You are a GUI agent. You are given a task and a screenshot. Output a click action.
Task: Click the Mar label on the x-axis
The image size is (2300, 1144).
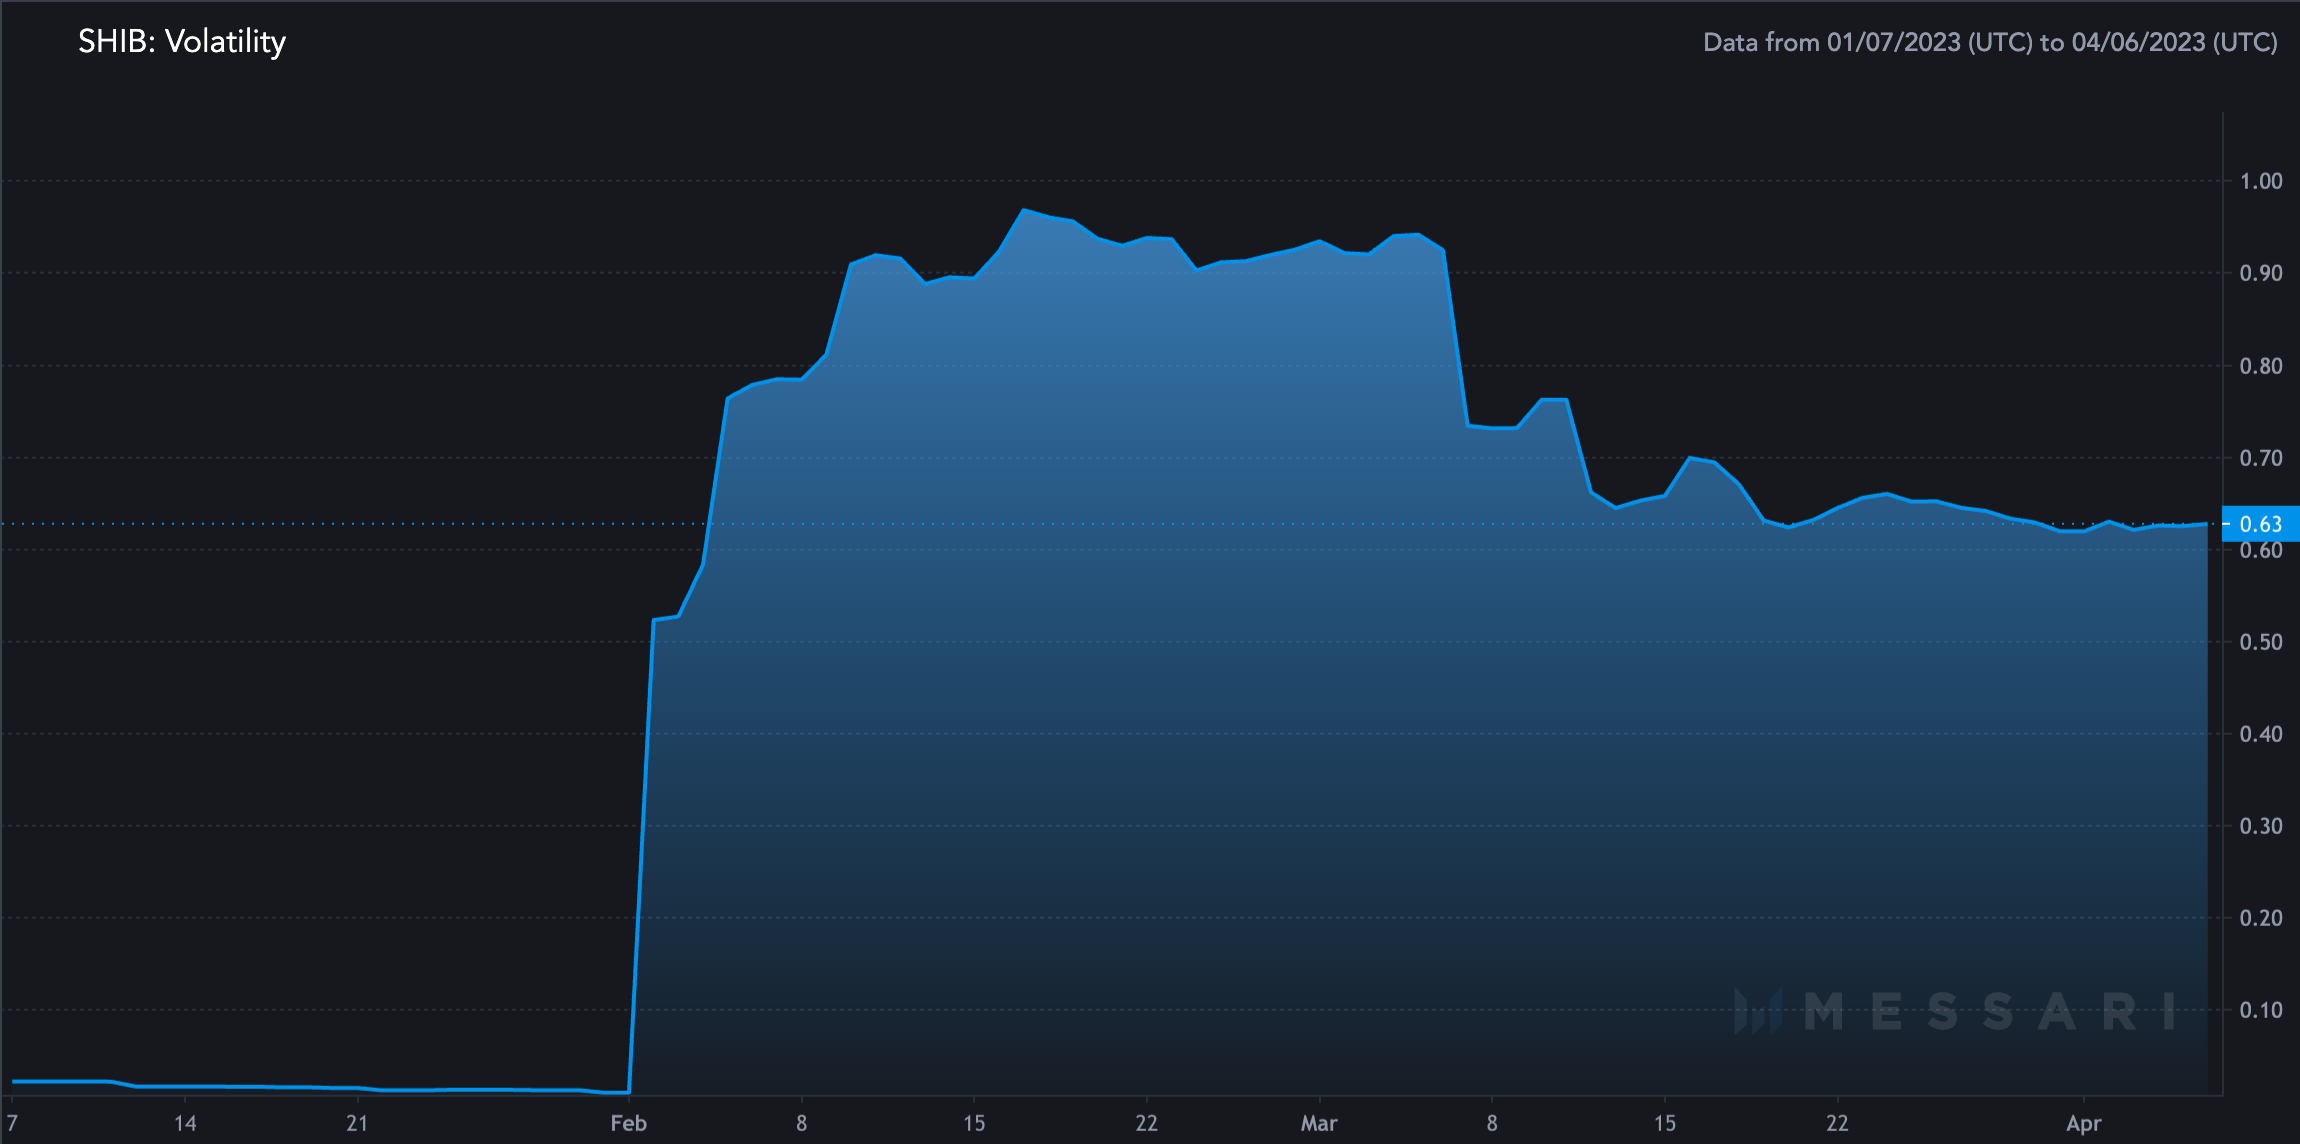coord(1319,1123)
